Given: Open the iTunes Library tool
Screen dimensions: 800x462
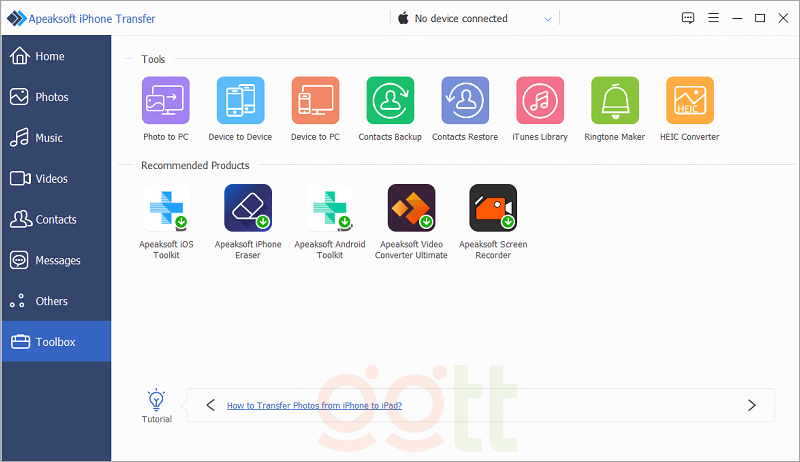Looking at the screenshot, I should [540, 101].
